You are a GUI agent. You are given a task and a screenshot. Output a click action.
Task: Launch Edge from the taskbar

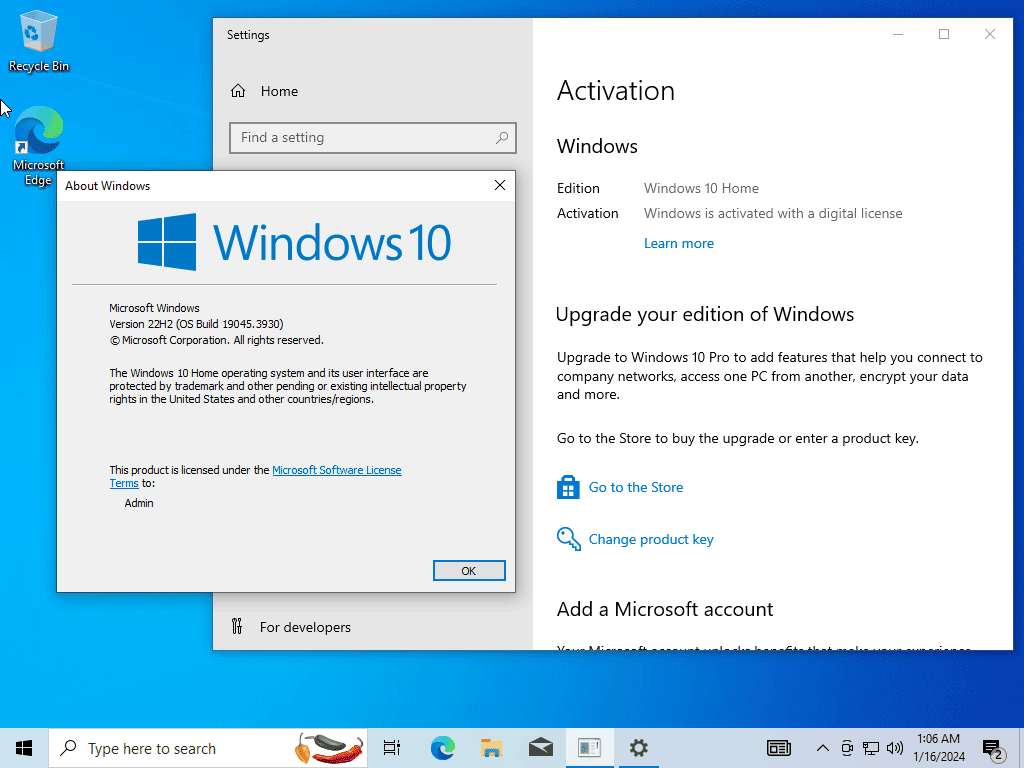coord(442,748)
